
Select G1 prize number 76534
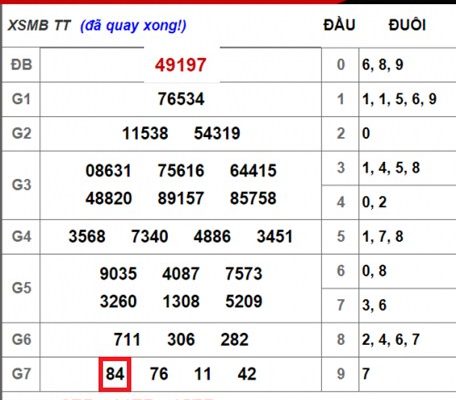tap(181, 99)
